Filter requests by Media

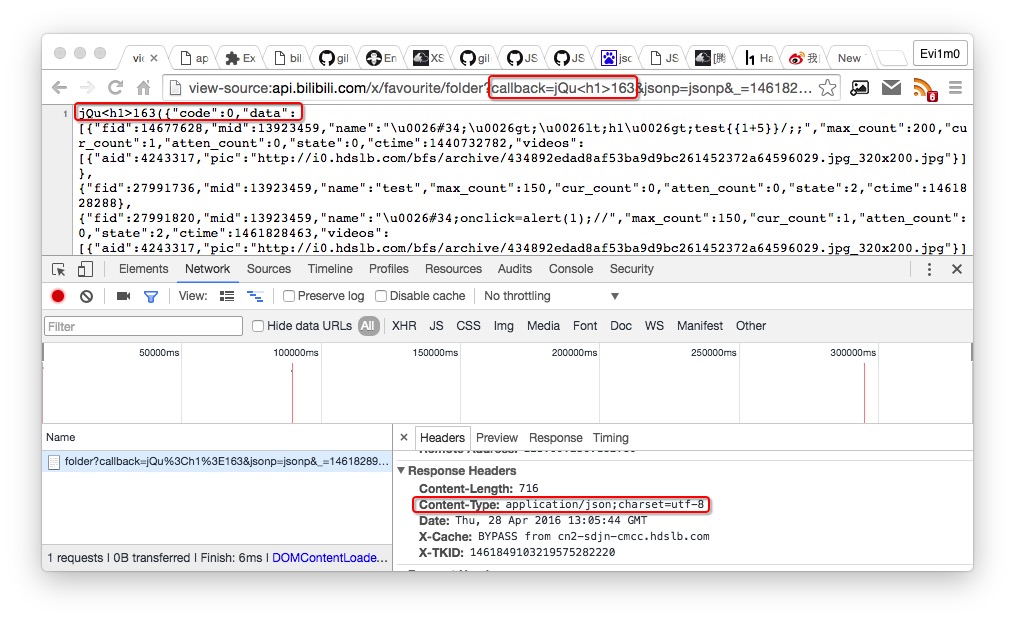pos(543,326)
